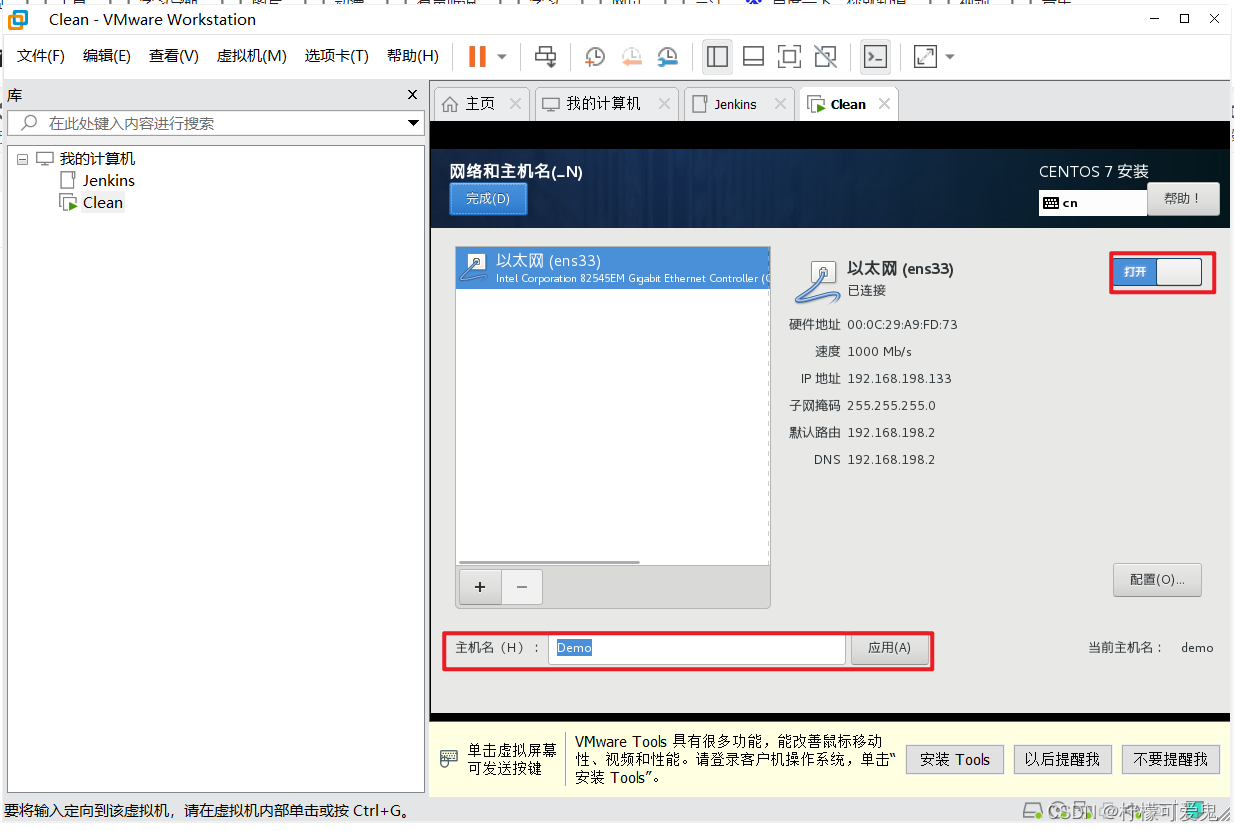Switch to the Jenkins tab
This screenshot has height=831, width=1234.
735,104
